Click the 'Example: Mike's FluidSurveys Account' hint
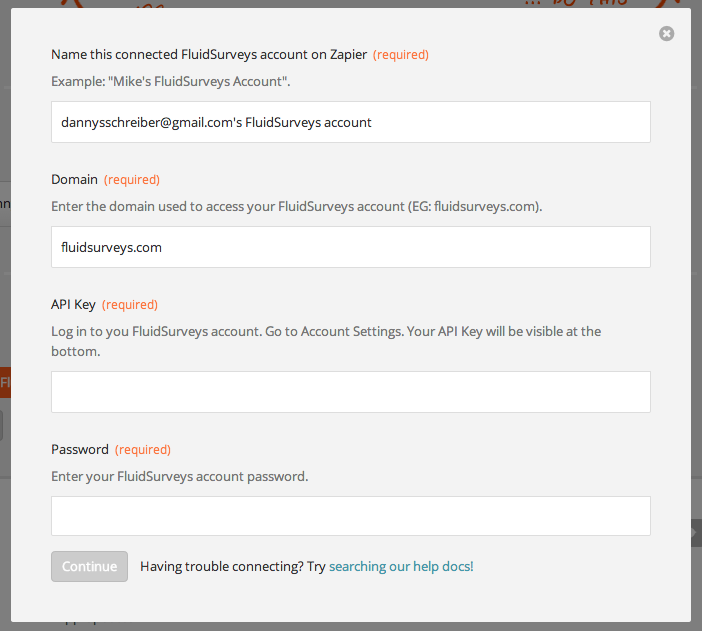This screenshot has width=702, height=631. pyautogui.click(x=171, y=82)
